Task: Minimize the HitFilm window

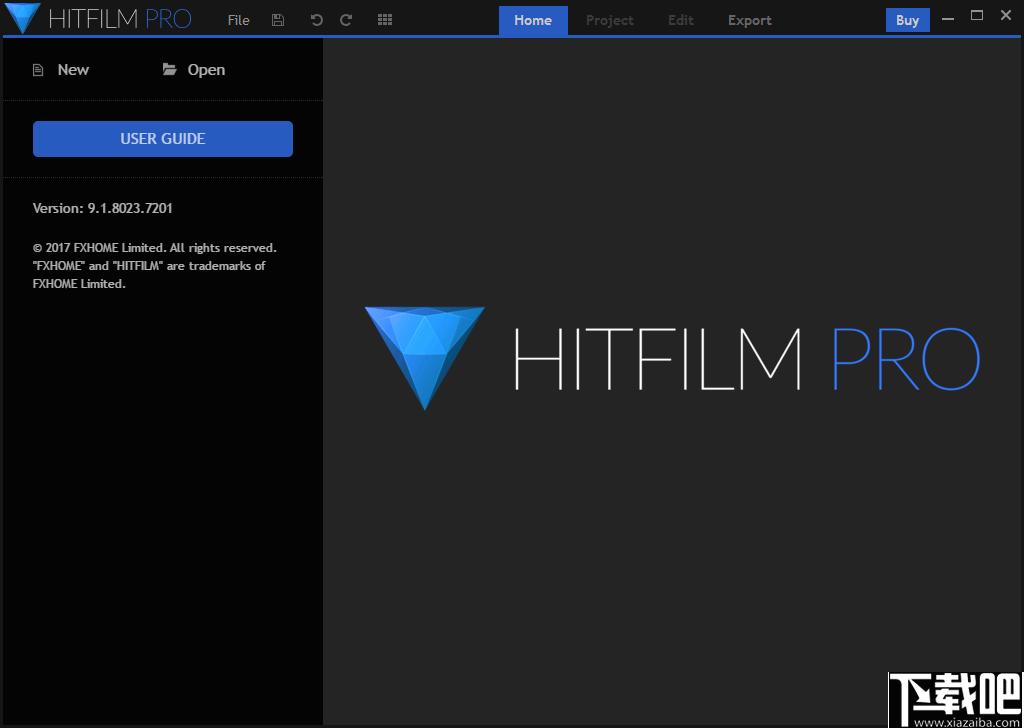Action: (x=948, y=19)
